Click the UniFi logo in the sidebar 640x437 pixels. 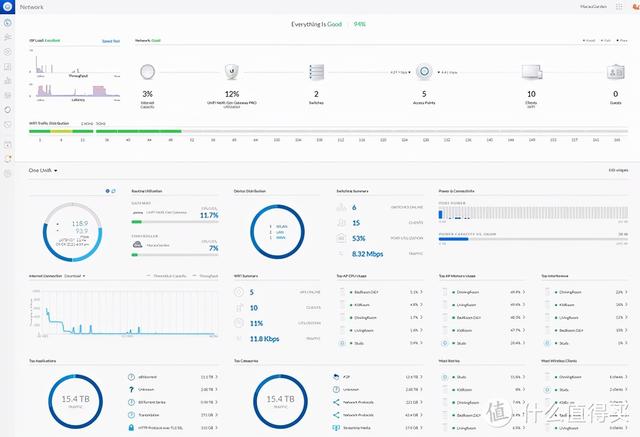[x=8, y=7]
